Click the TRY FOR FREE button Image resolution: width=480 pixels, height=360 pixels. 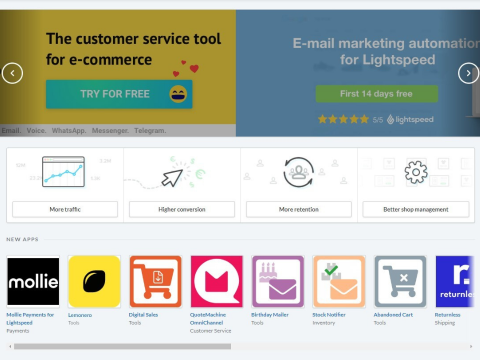coord(119,94)
